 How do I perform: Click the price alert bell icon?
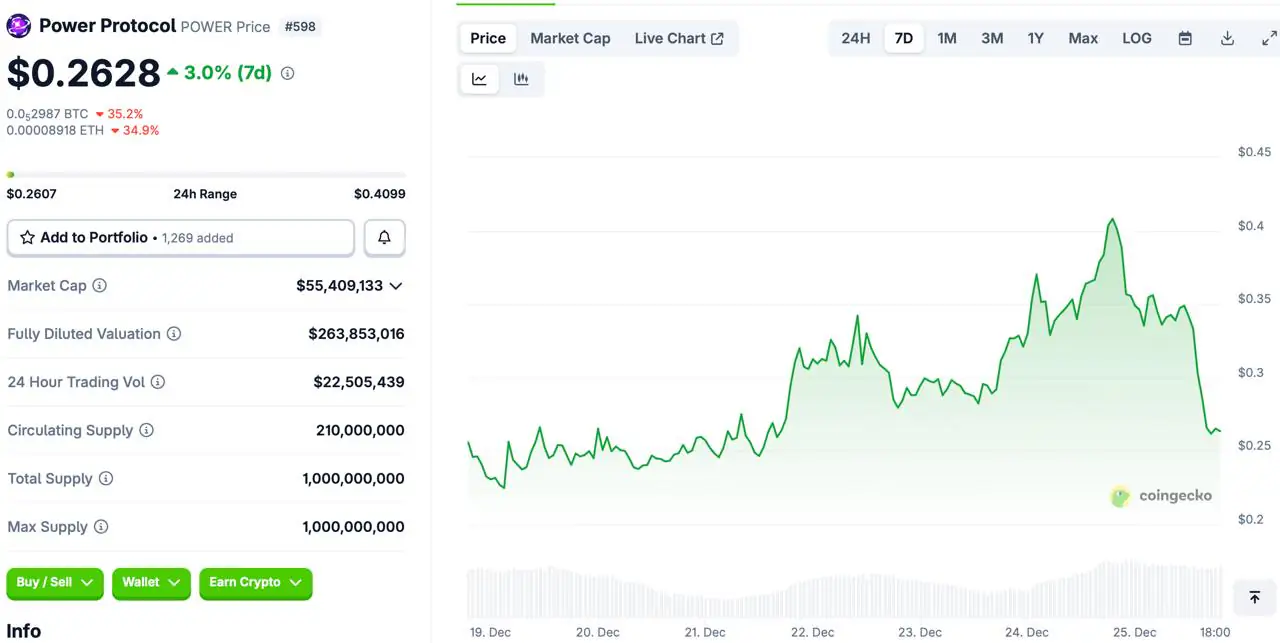pyautogui.click(x=384, y=238)
